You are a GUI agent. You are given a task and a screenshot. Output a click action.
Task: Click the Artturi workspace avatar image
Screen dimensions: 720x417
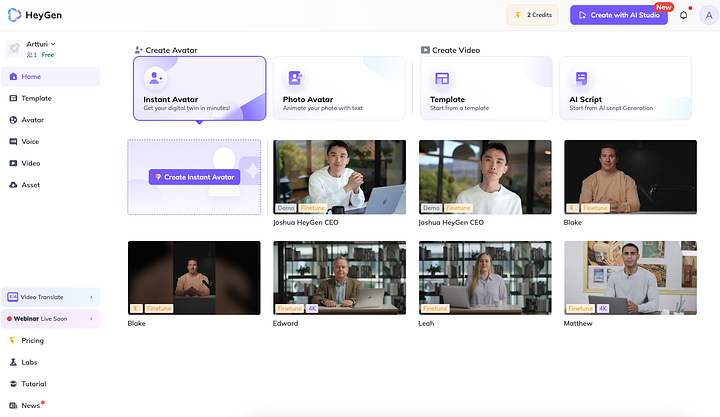[x=14, y=48]
